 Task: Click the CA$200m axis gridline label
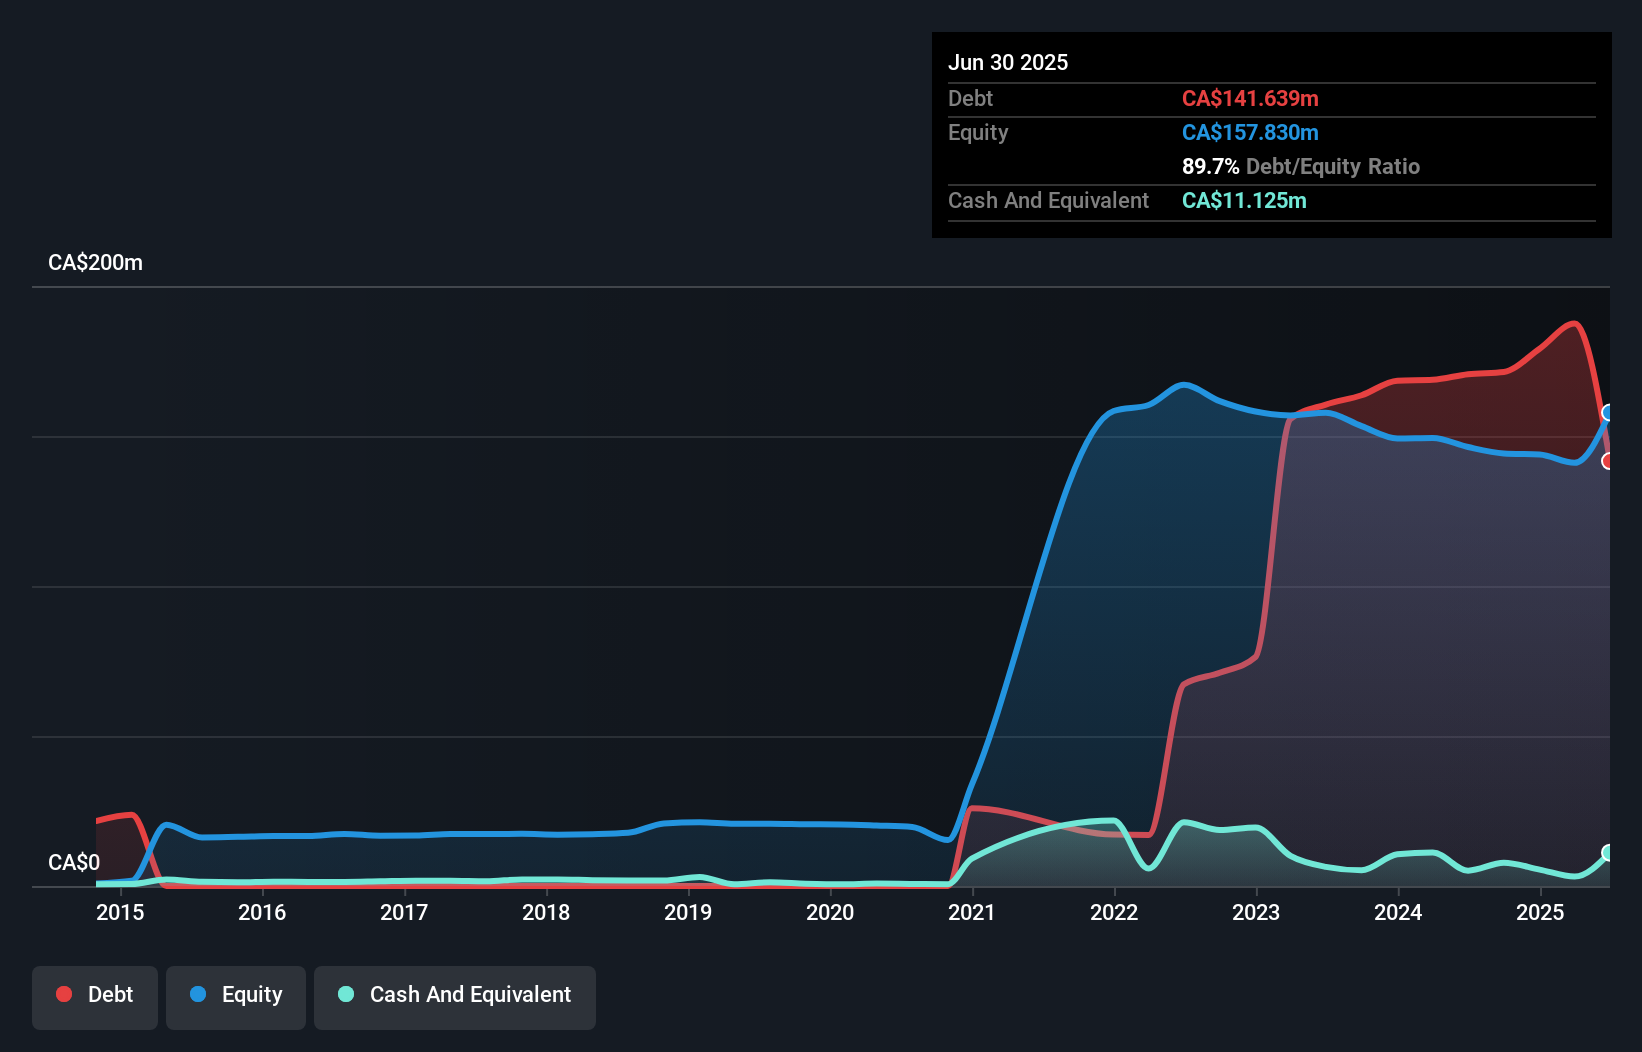click(x=95, y=262)
